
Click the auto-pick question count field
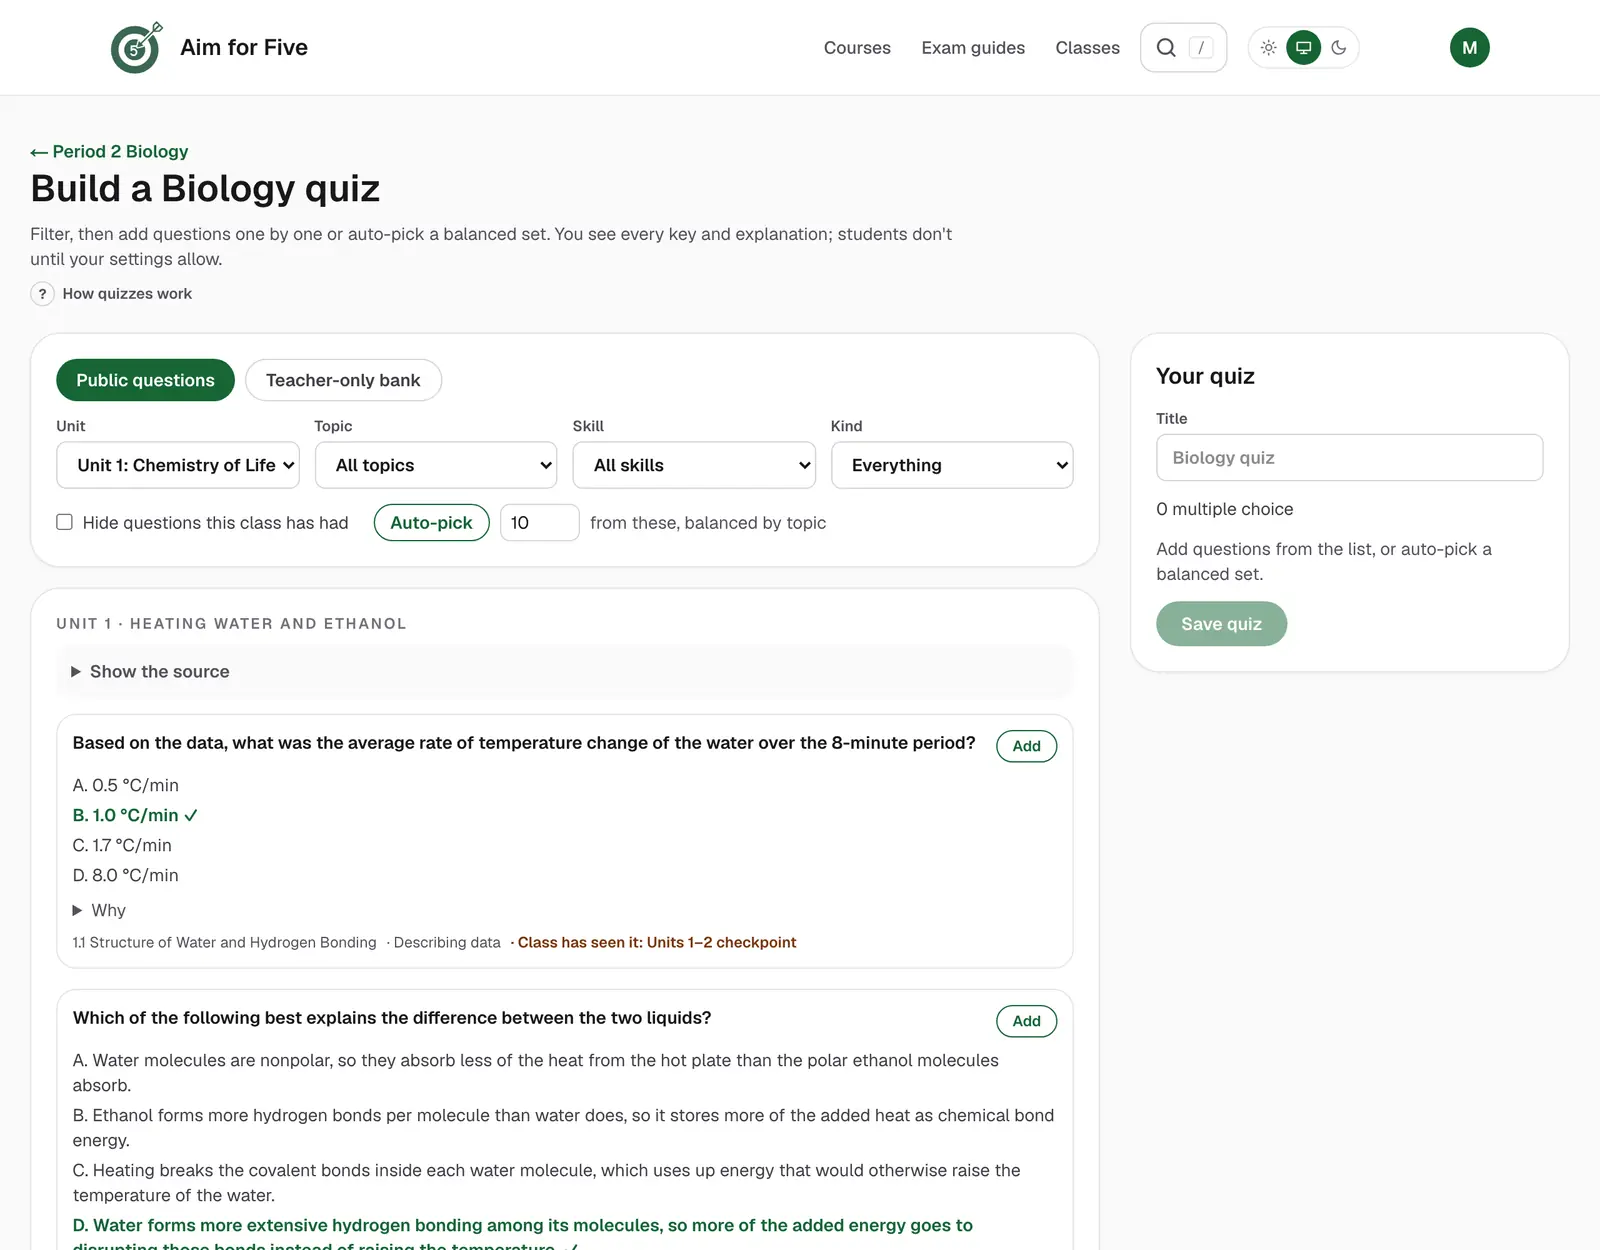coord(539,523)
